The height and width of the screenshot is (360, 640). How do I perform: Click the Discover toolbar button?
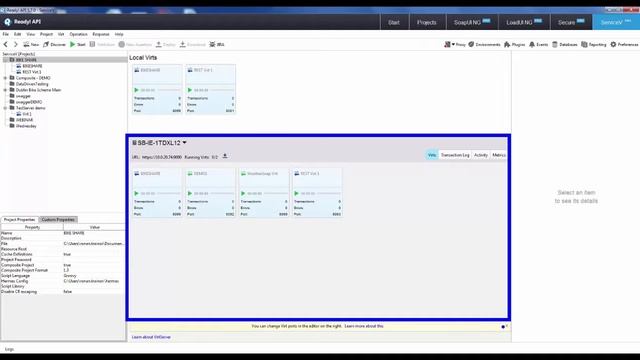tap(54, 44)
